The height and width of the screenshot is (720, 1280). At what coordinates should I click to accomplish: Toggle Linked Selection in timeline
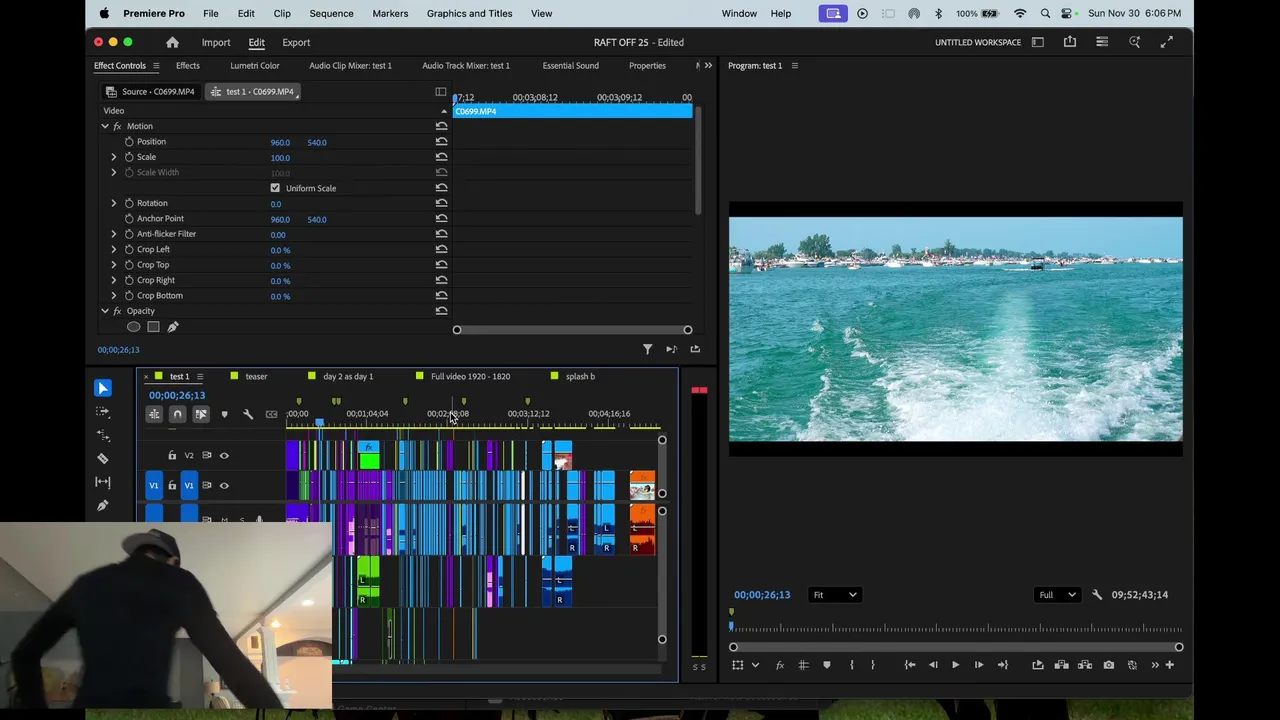click(201, 414)
